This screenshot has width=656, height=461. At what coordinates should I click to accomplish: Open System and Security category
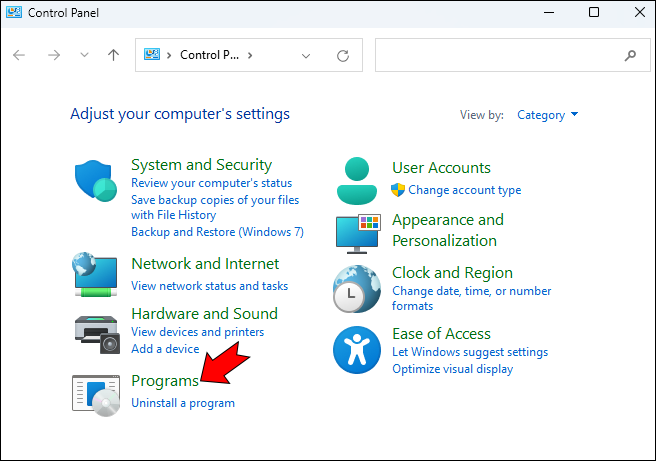click(202, 165)
